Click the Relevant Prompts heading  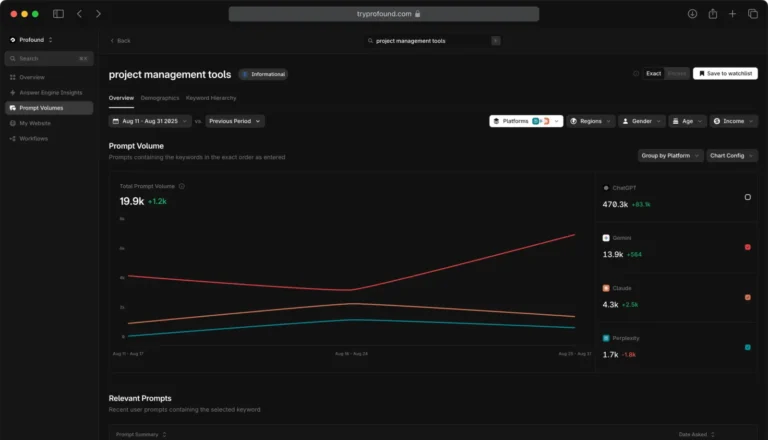point(140,398)
